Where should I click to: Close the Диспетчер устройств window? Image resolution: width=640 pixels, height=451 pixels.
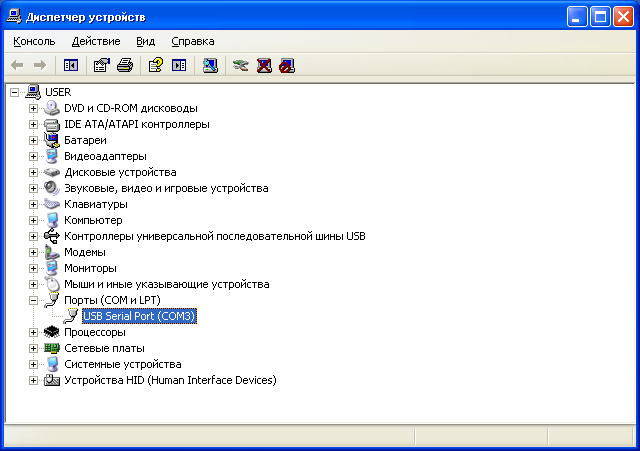[623, 17]
